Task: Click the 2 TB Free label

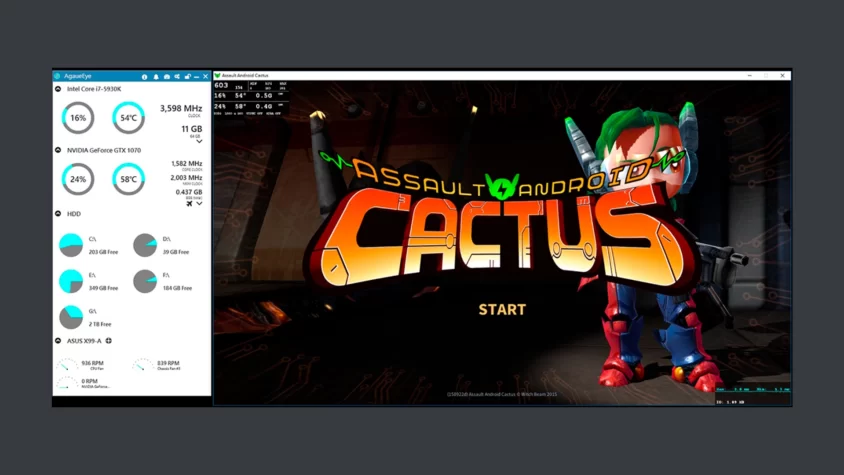Action: [100, 324]
